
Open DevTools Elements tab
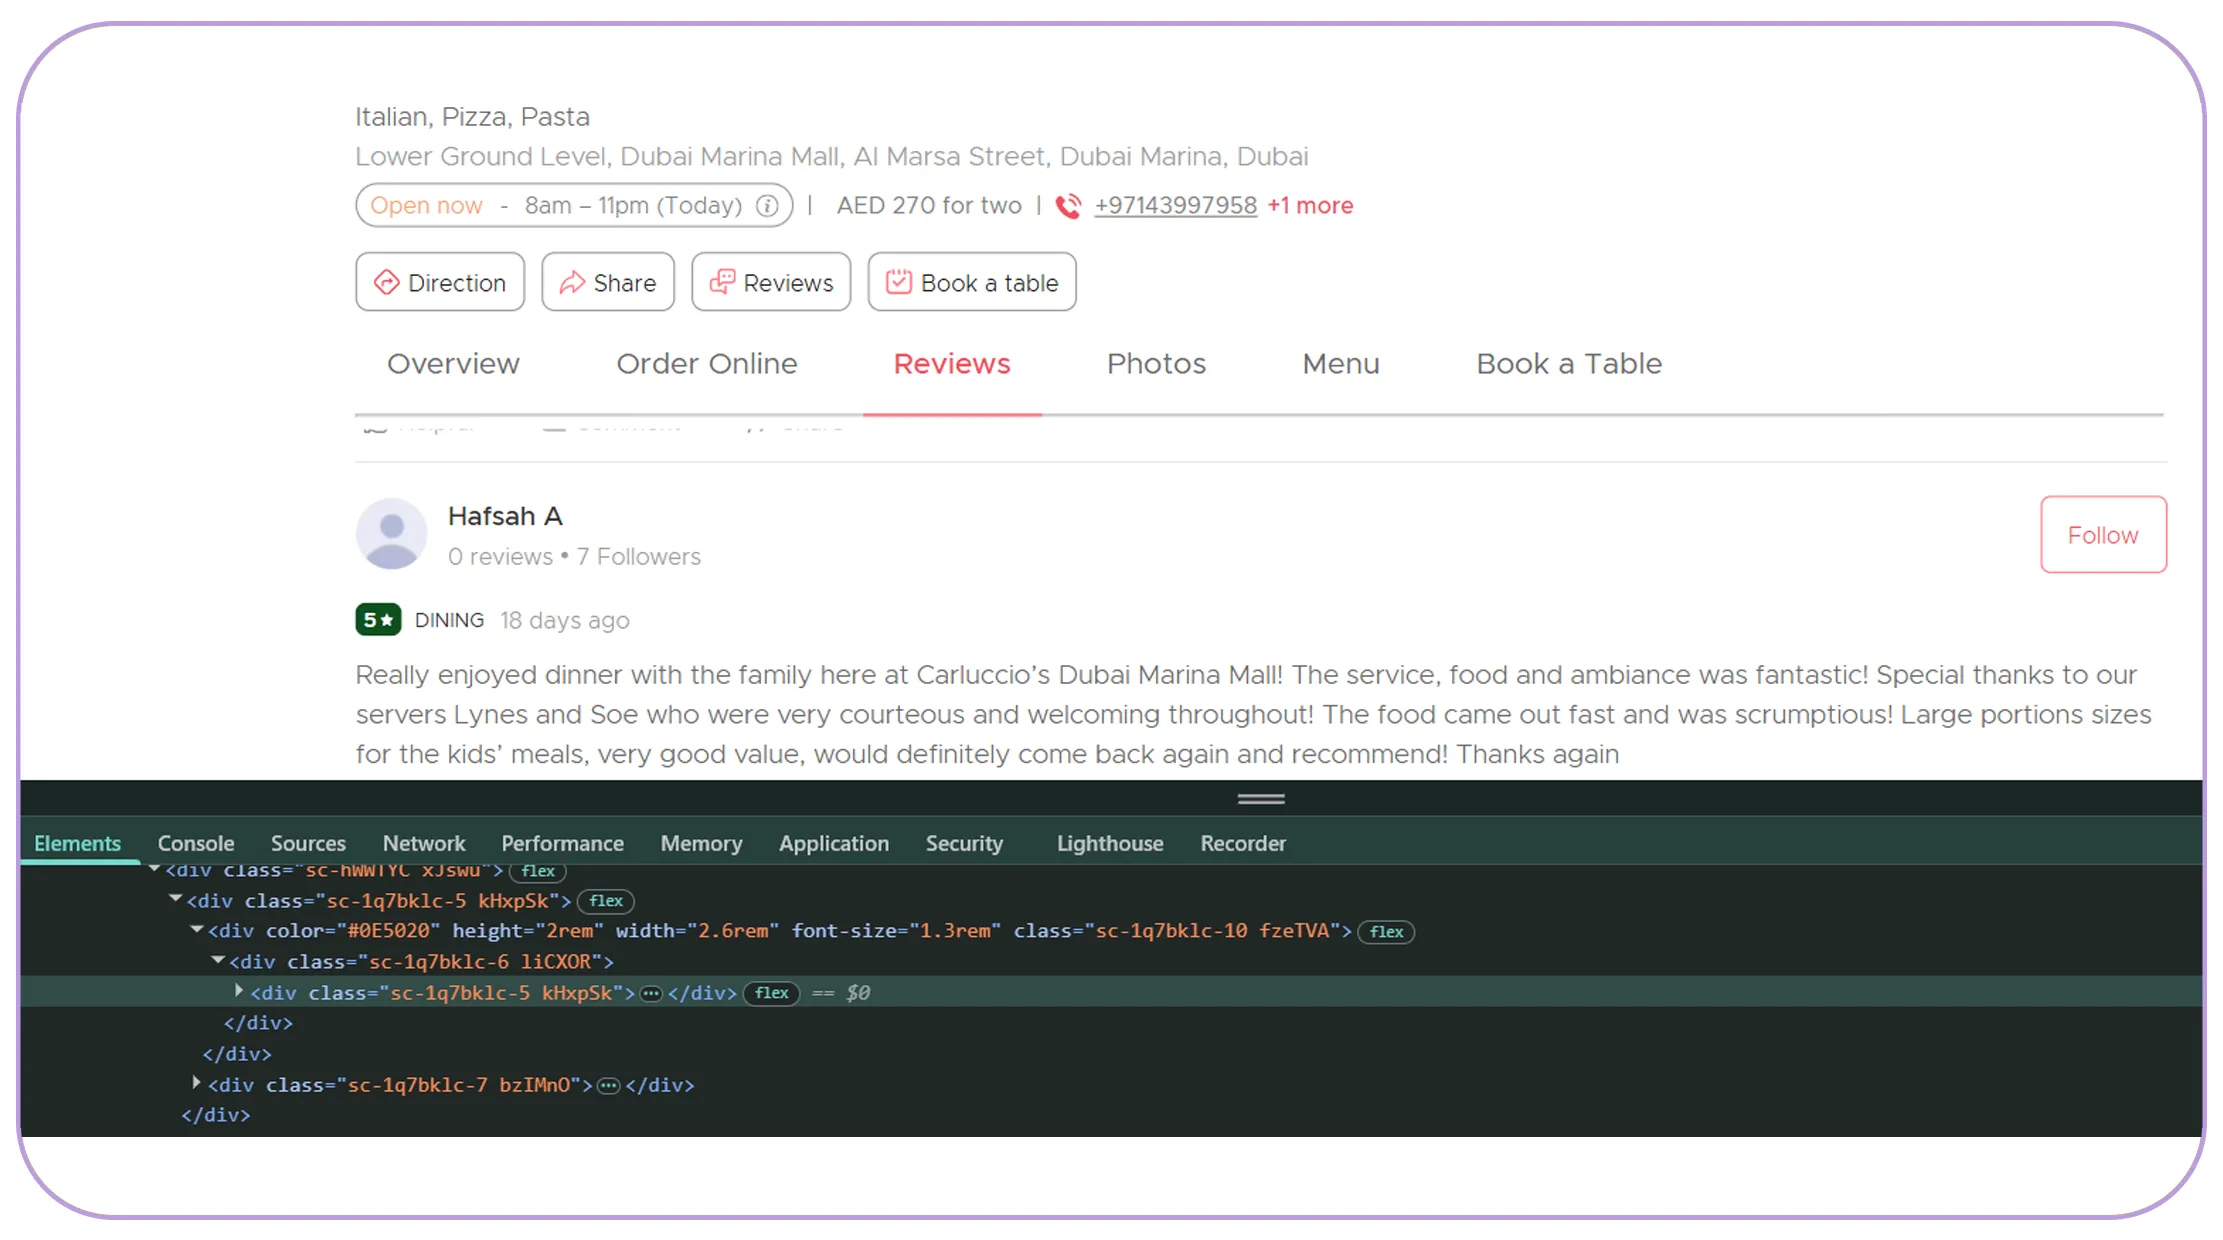click(x=77, y=843)
